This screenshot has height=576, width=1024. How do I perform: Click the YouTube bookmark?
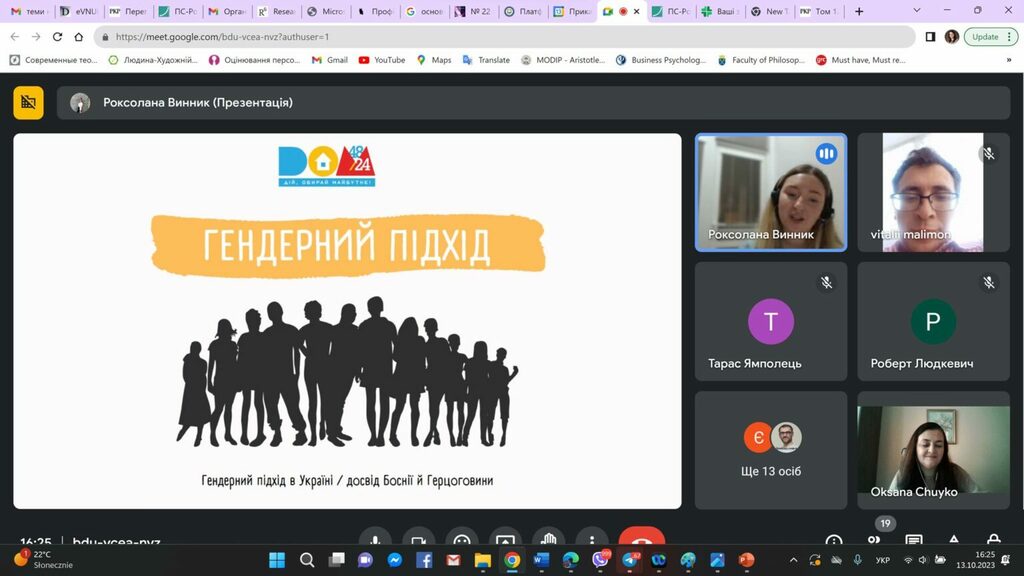(381, 60)
